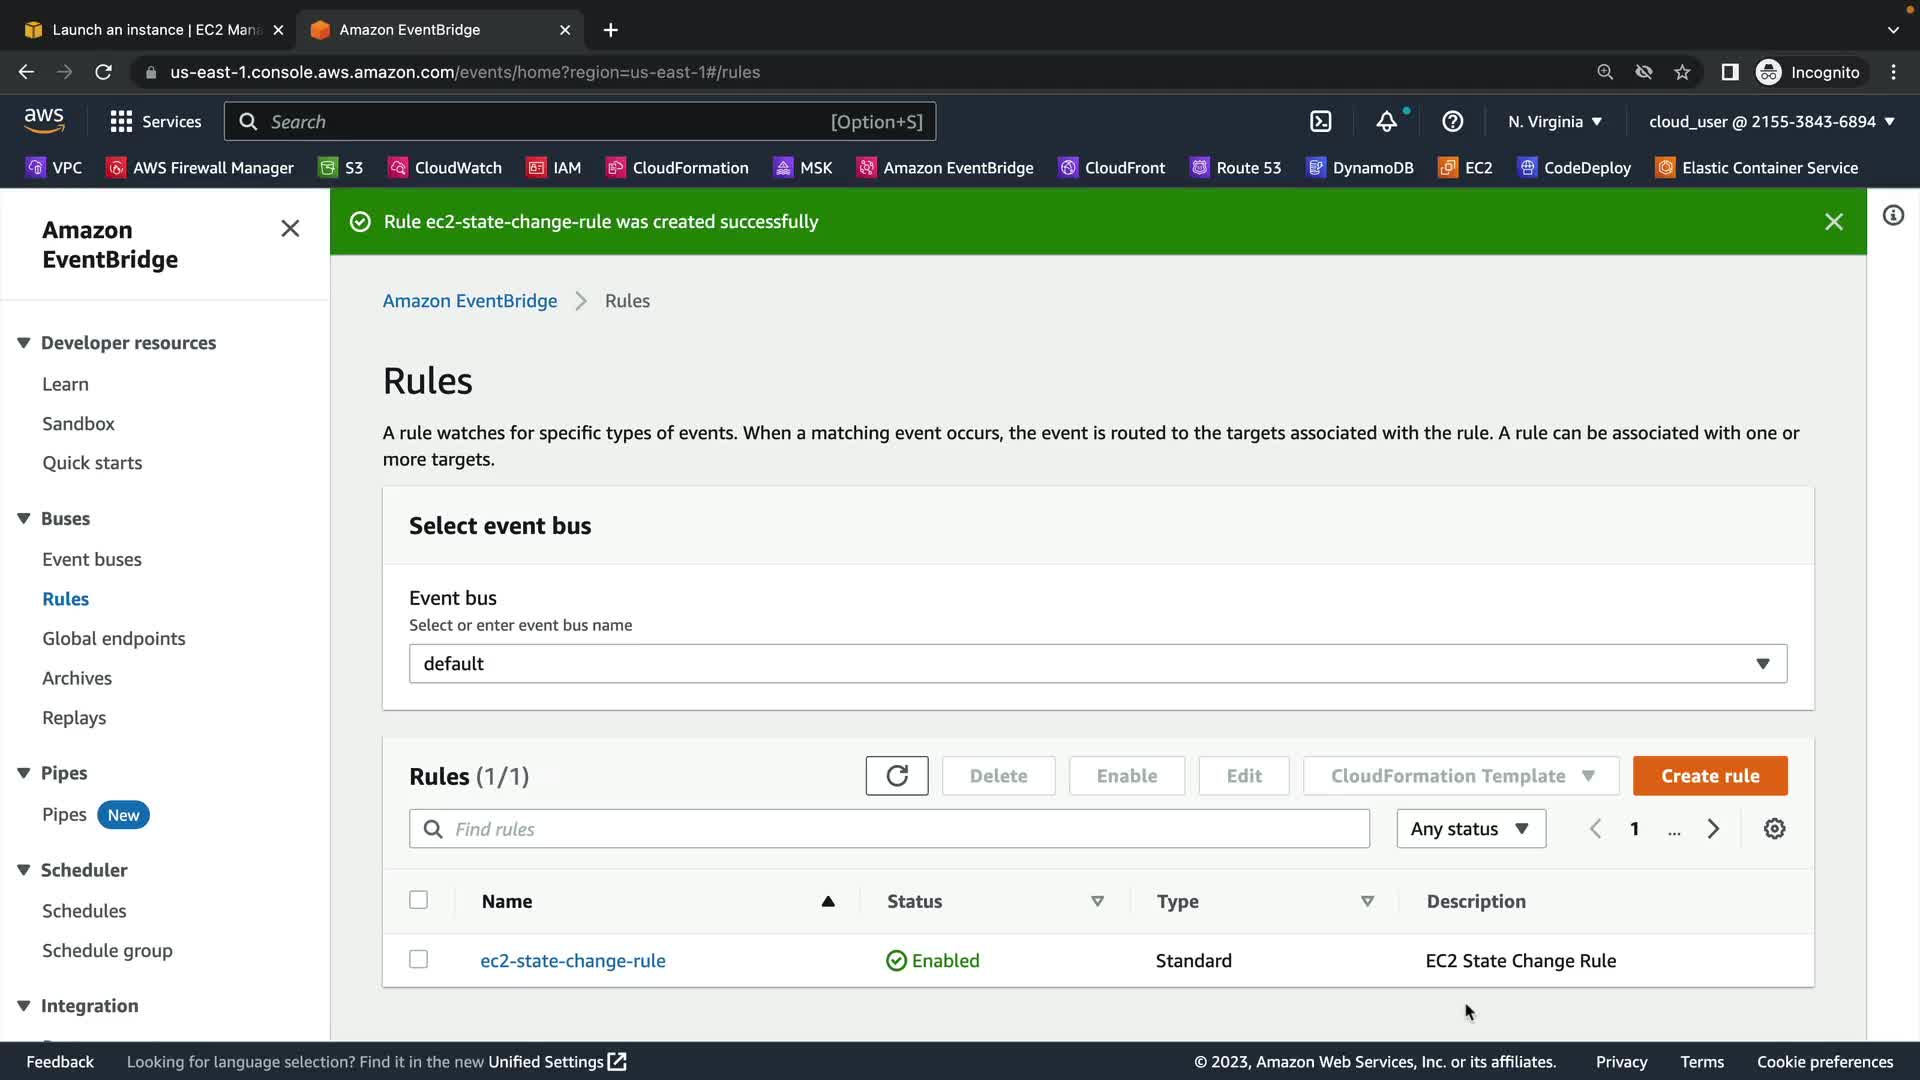Open the info panel icon
The height and width of the screenshot is (1080, 1920).
coord(1893,216)
